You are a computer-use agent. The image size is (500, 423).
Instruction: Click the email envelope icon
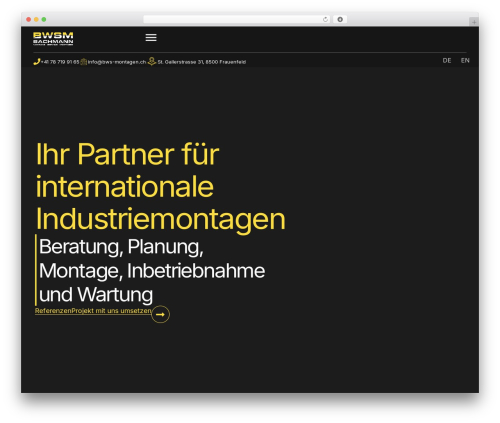[x=84, y=62]
